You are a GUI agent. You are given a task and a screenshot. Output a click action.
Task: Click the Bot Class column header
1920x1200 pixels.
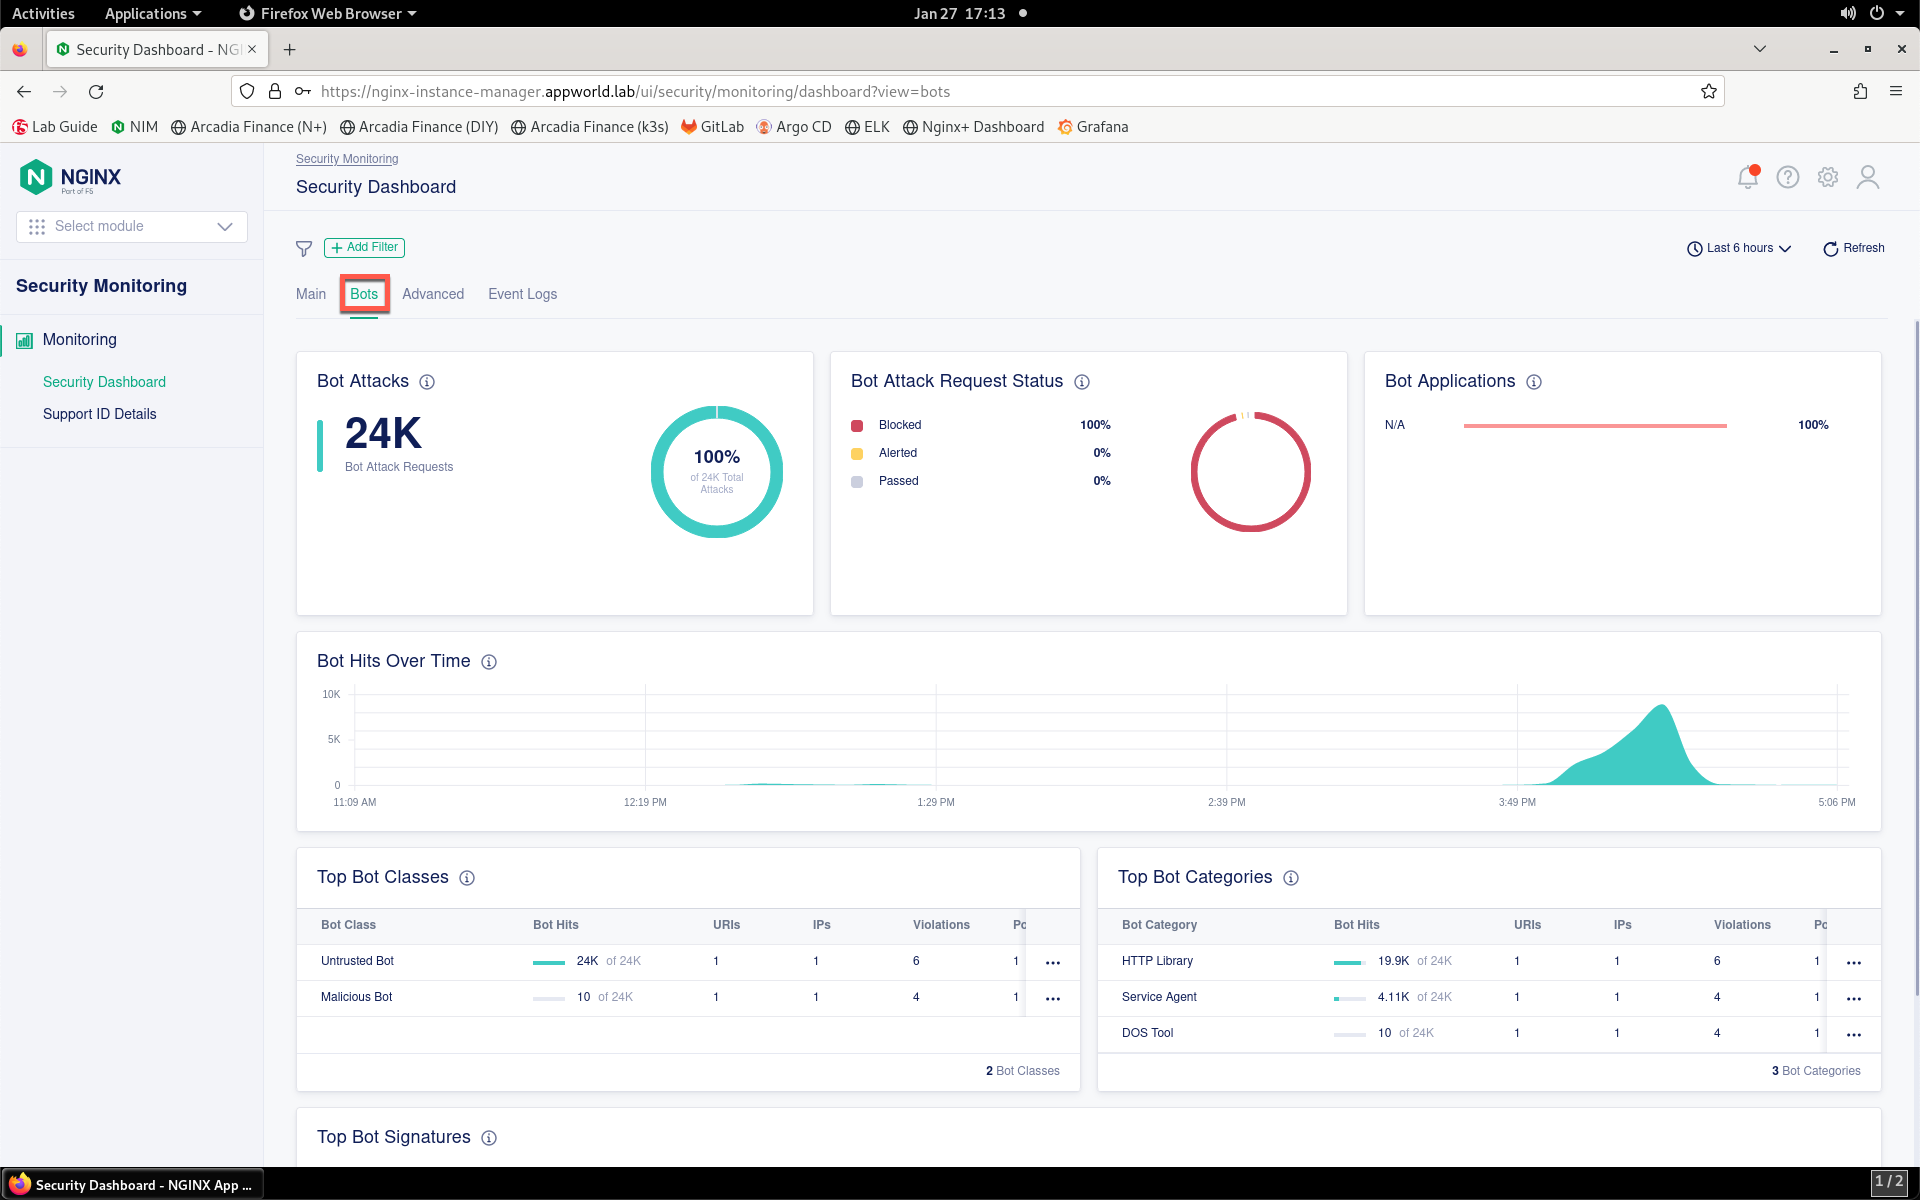(x=348, y=925)
